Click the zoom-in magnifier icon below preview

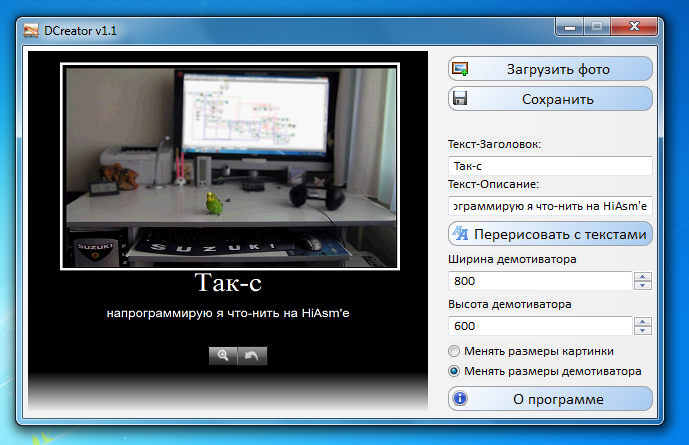223,355
